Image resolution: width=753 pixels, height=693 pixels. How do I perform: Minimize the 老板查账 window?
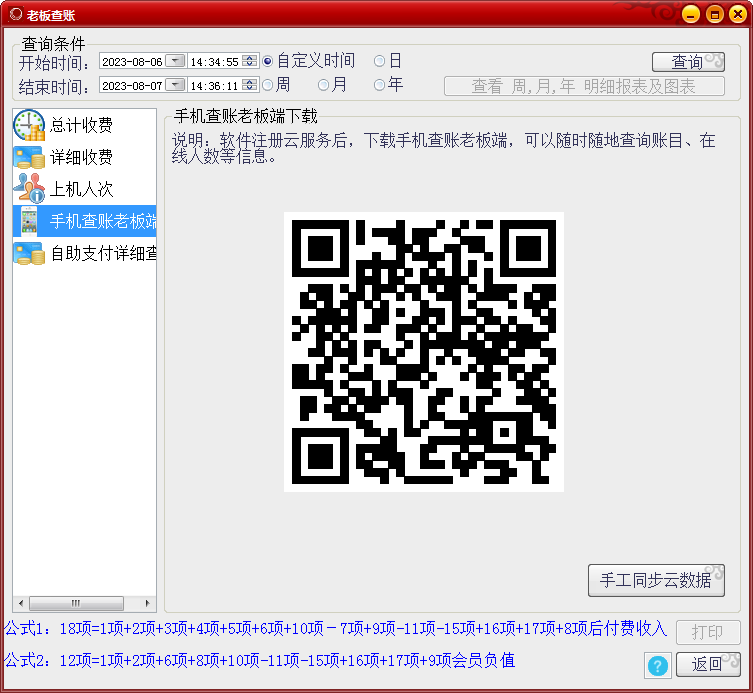(x=691, y=14)
